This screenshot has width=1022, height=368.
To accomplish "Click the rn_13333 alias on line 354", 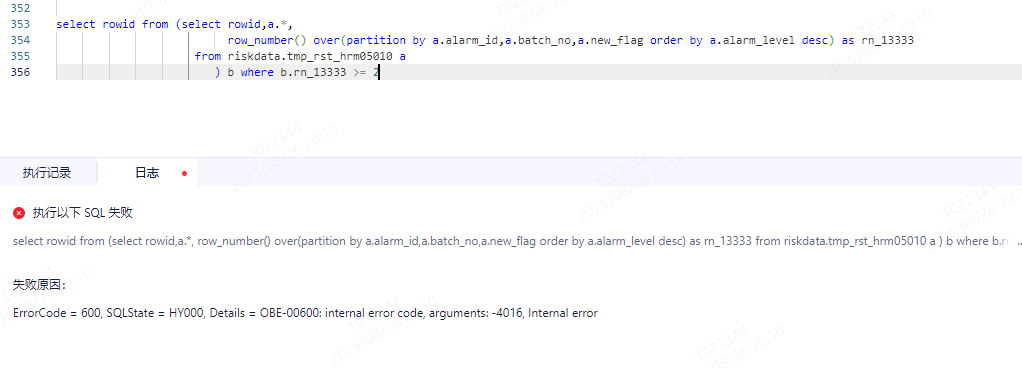I will pyautogui.click(x=887, y=40).
